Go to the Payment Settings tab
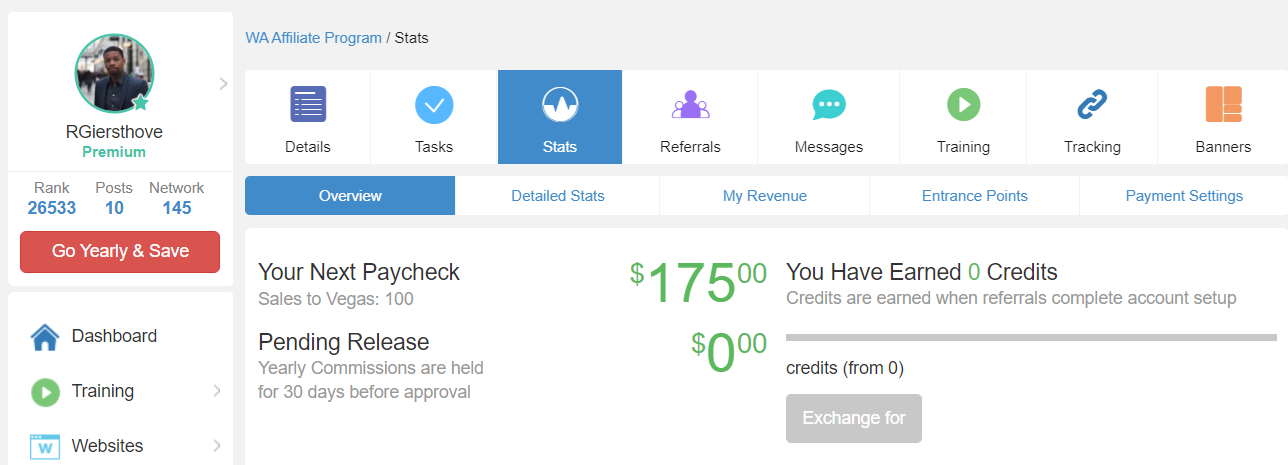This screenshot has height=465, width=1288. [1184, 196]
